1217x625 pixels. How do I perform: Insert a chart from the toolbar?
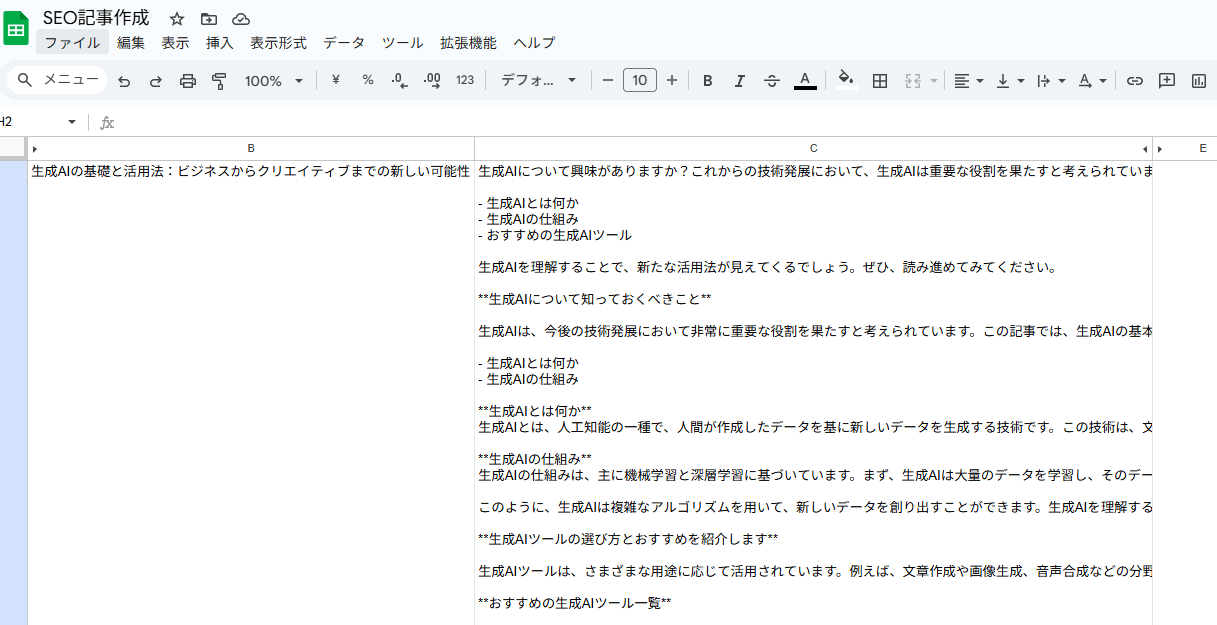1199,81
